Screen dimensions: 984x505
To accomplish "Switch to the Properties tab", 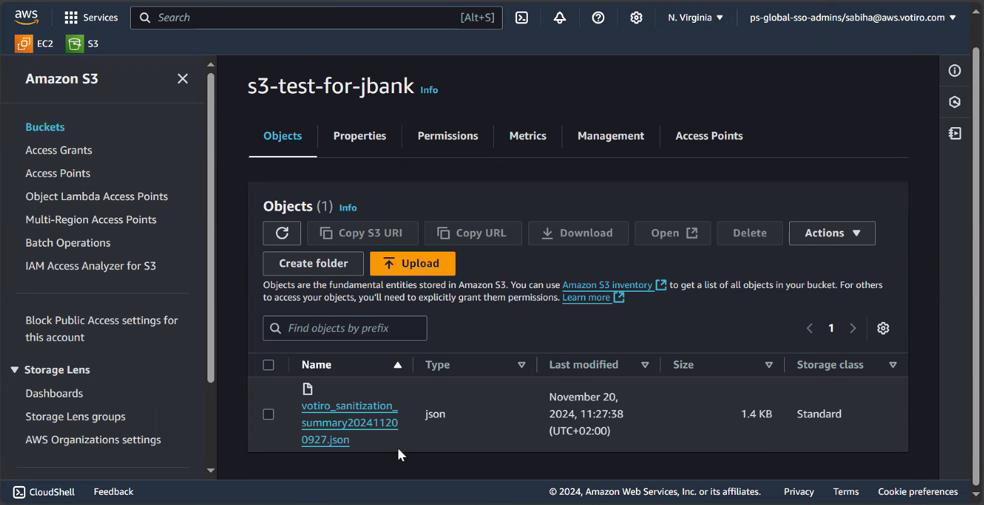I will 360,136.
